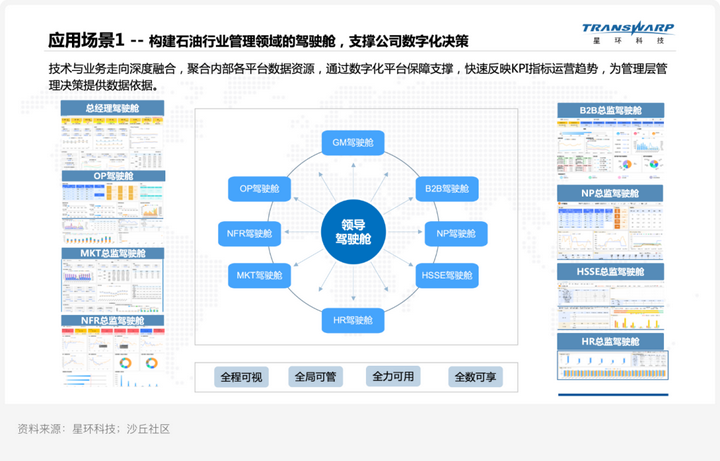The width and height of the screenshot is (720, 461).
Task: Select the OP驾驶舱 node
Action: (x=259, y=189)
